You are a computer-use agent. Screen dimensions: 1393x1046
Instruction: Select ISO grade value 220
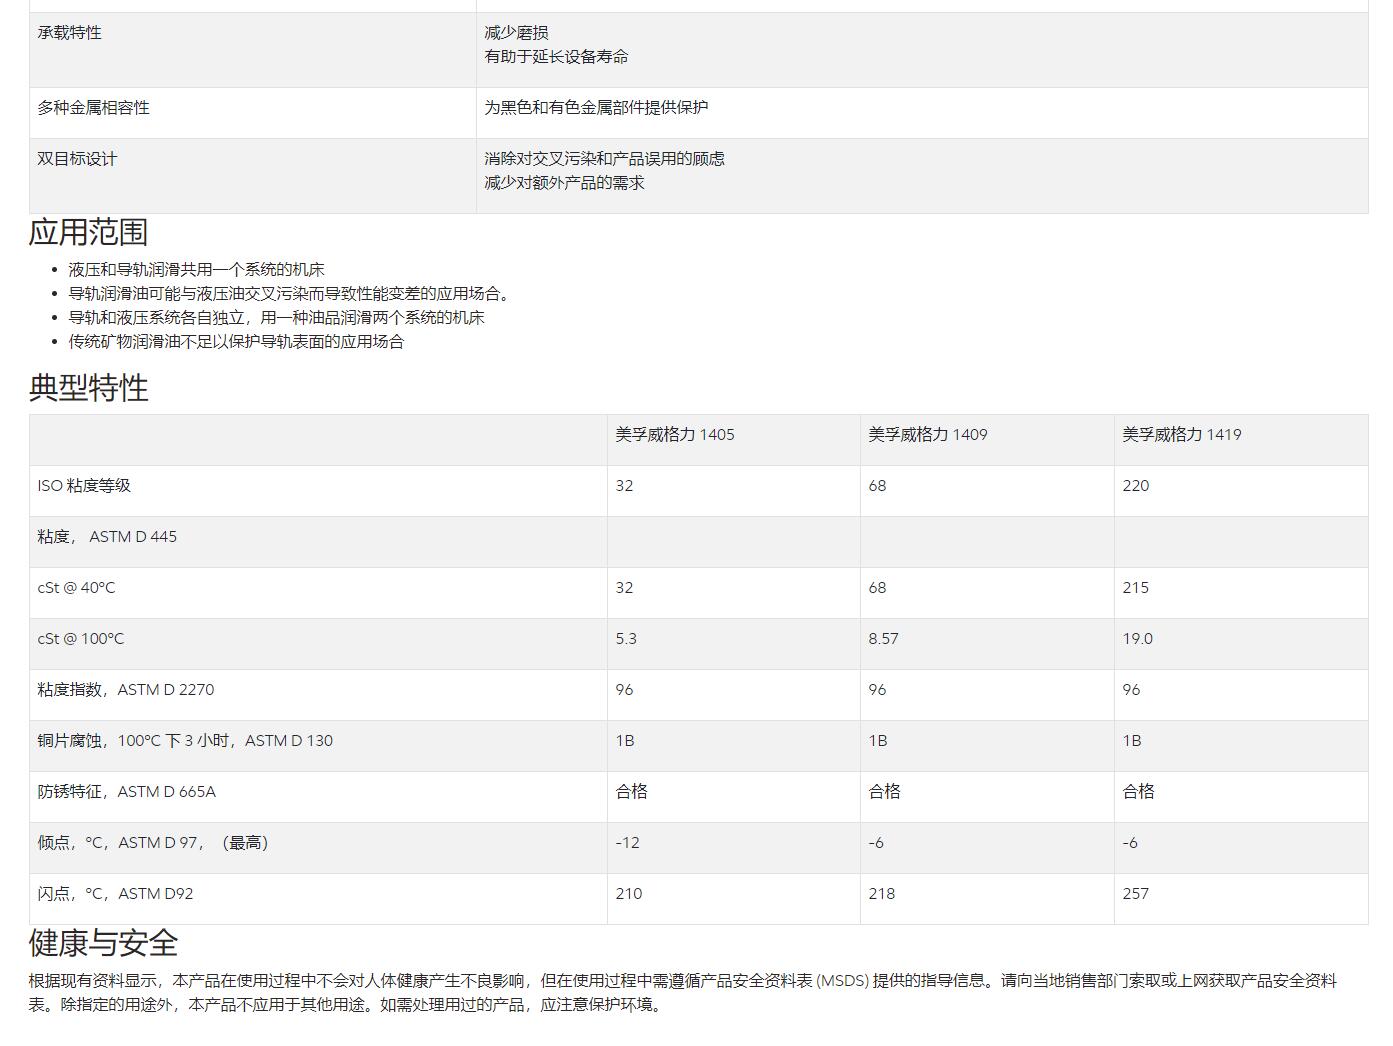pyautogui.click(x=1136, y=485)
